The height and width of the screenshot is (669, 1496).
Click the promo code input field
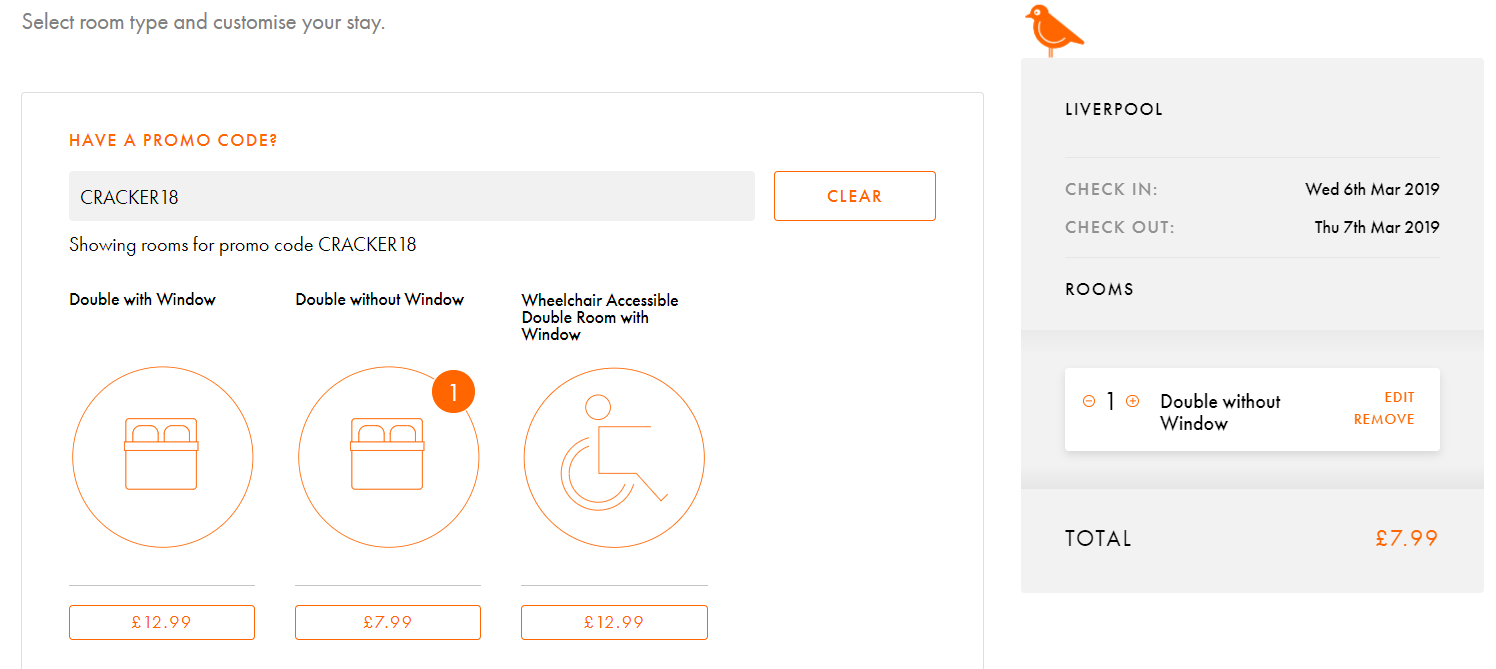coord(411,196)
